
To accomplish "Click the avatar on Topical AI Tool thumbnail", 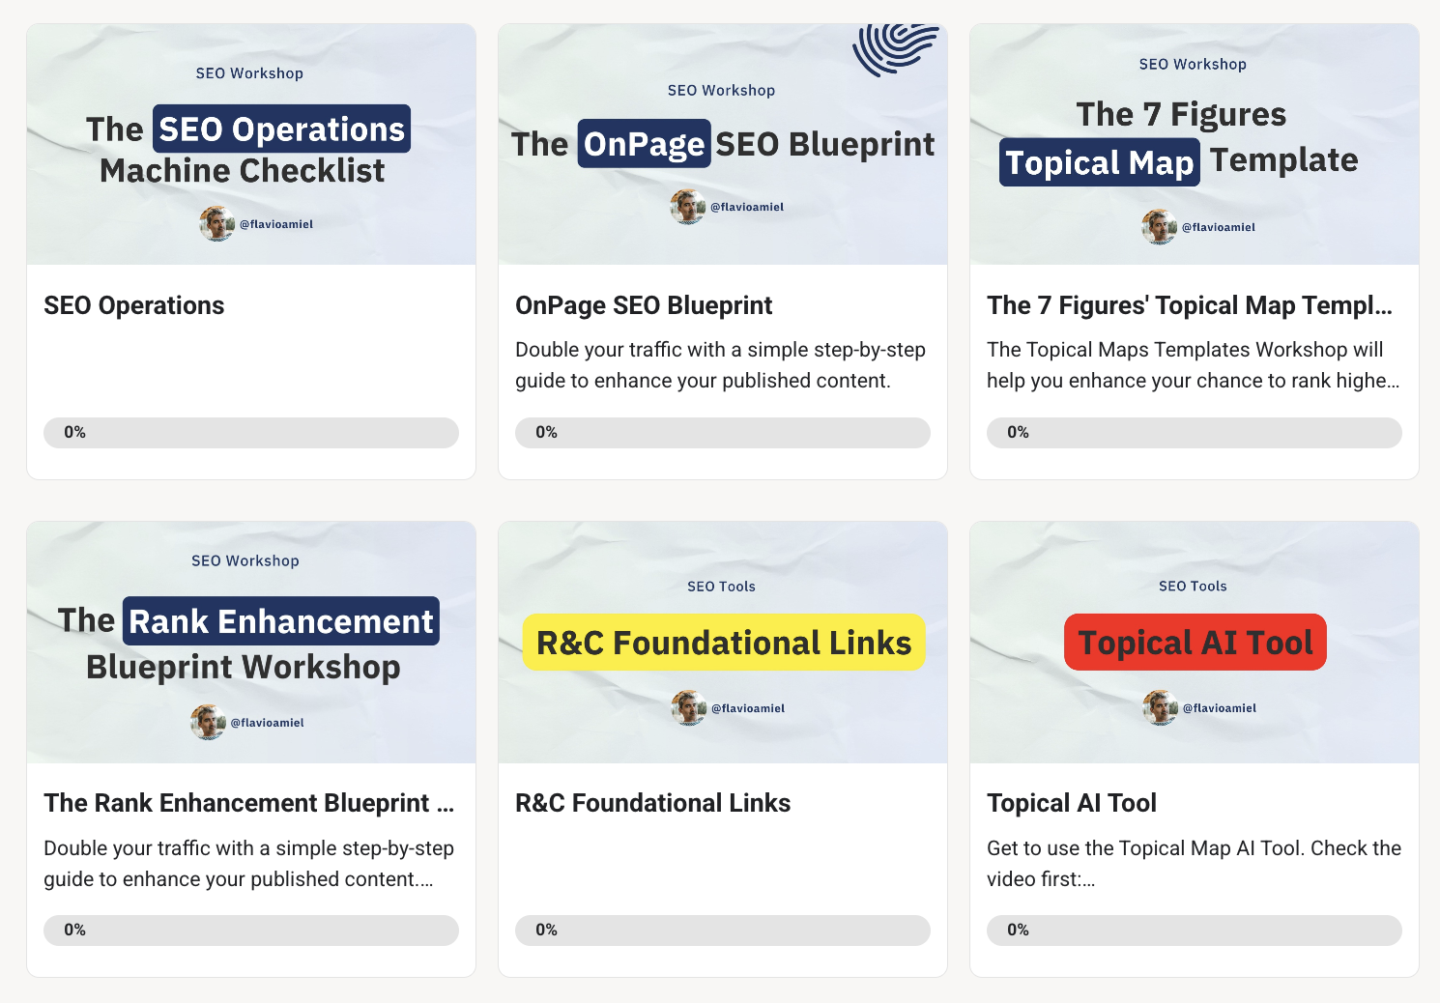I will click(x=1160, y=708).
